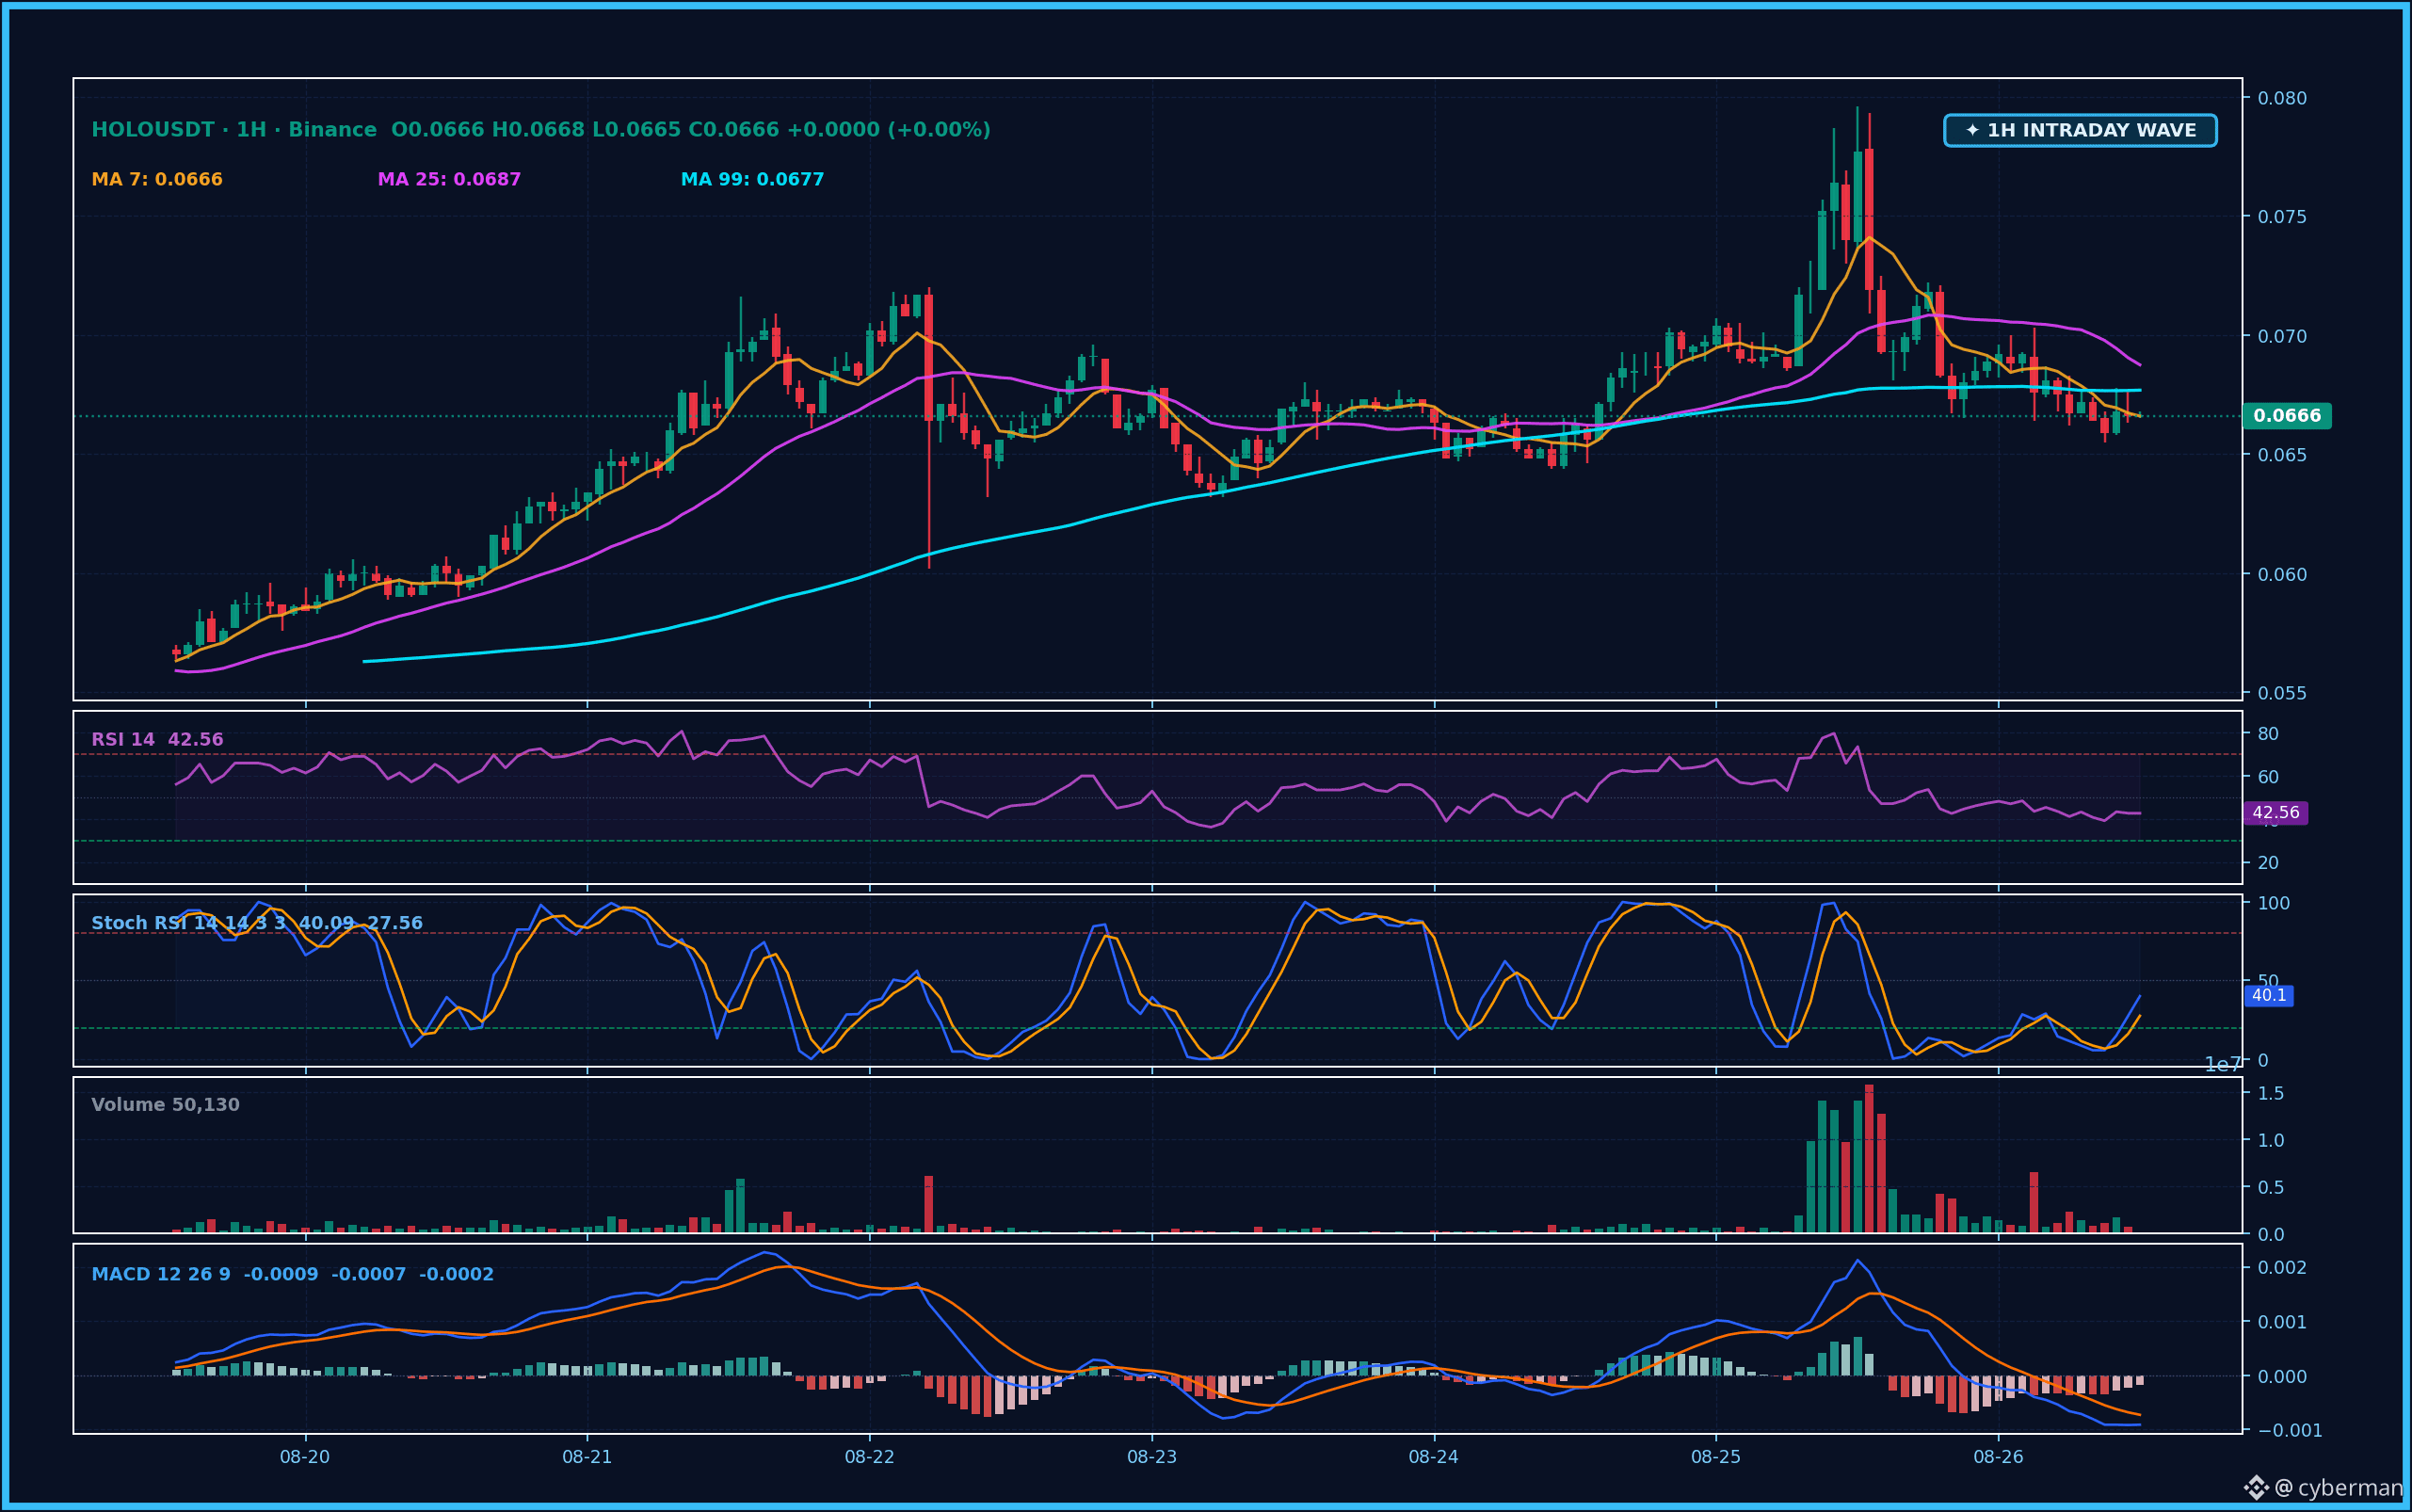Select the Stoch RSI 14 14 3 3 label
The height and width of the screenshot is (1512, 2412).
pyautogui.click(x=257, y=923)
